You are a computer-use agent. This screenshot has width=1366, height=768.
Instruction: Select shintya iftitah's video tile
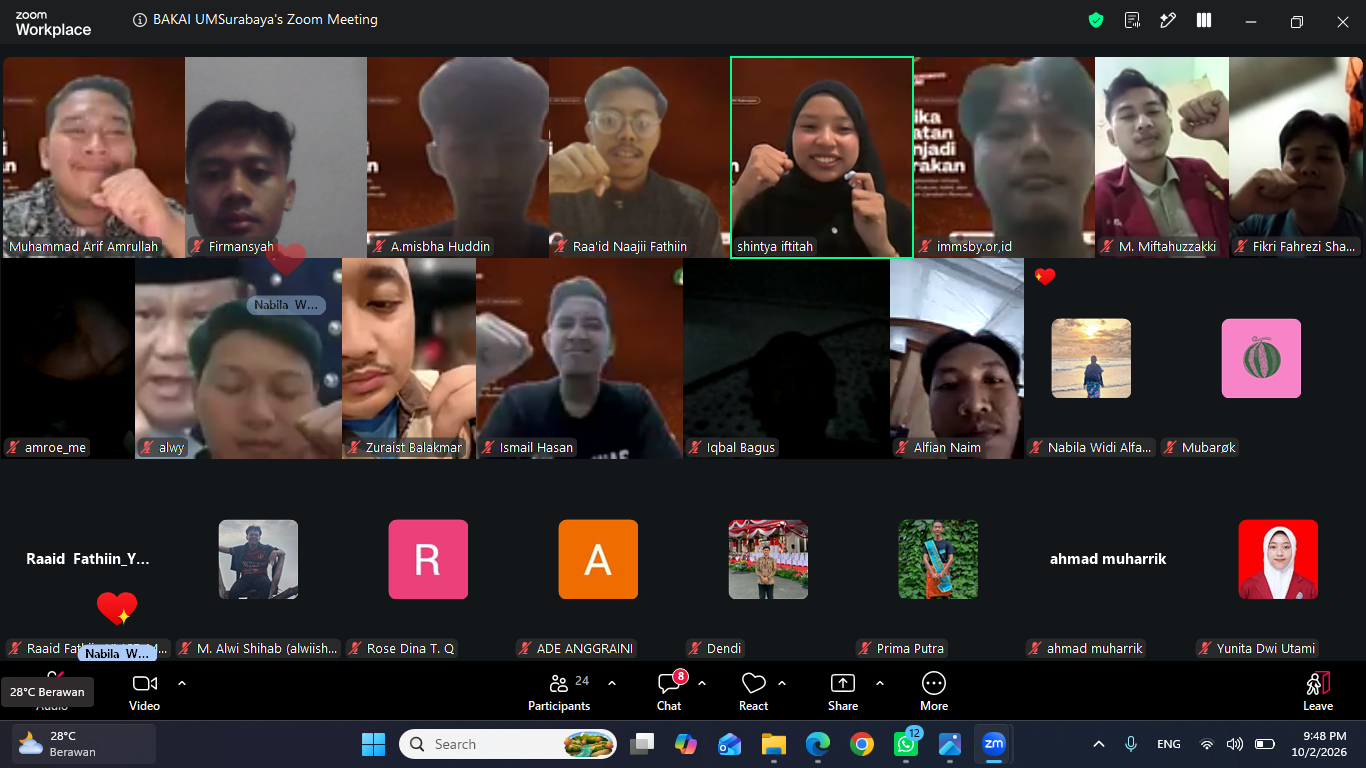coord(822,157)
